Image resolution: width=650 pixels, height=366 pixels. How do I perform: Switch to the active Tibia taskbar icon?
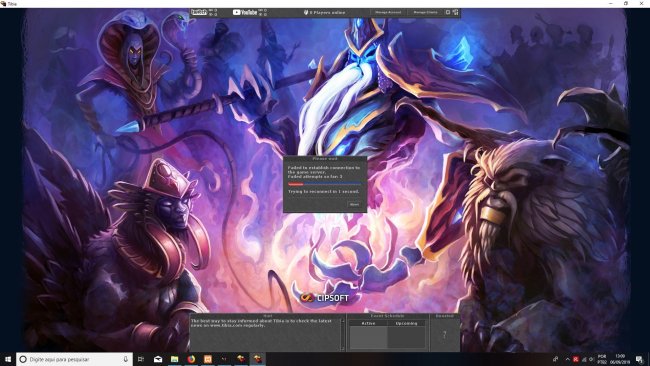(257, 359)
